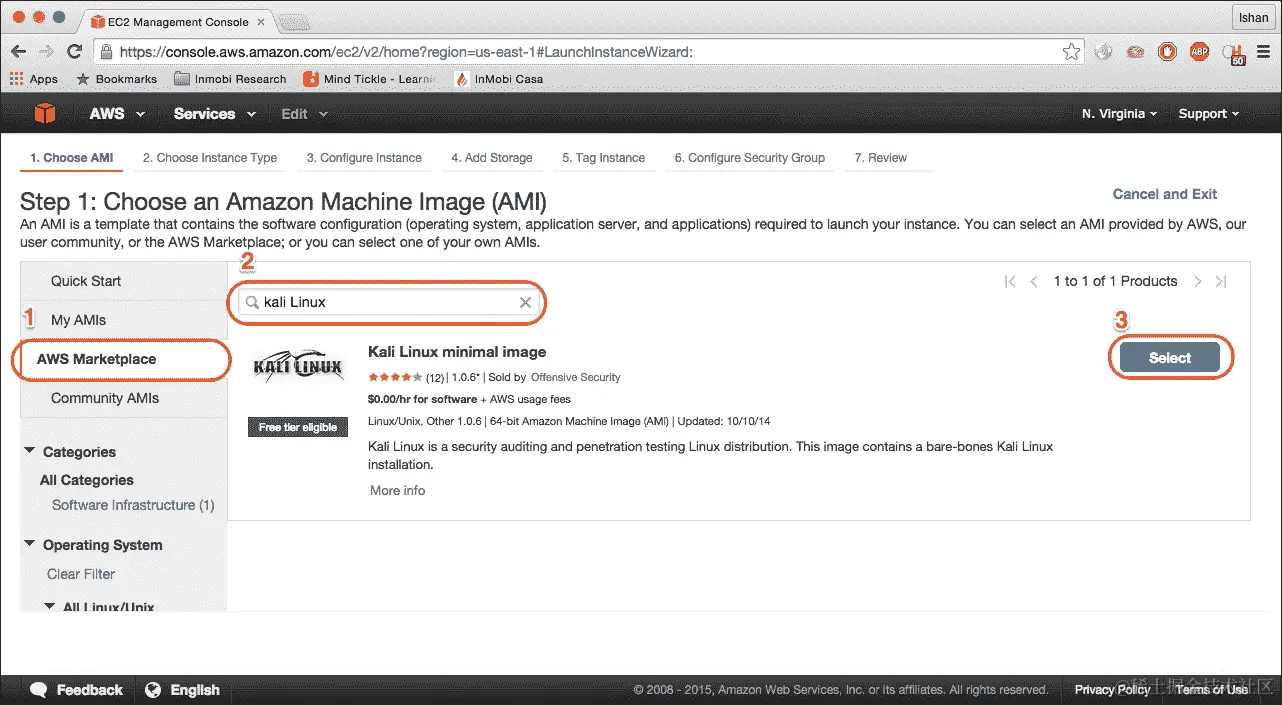Click the More info link

click(397, 490)
